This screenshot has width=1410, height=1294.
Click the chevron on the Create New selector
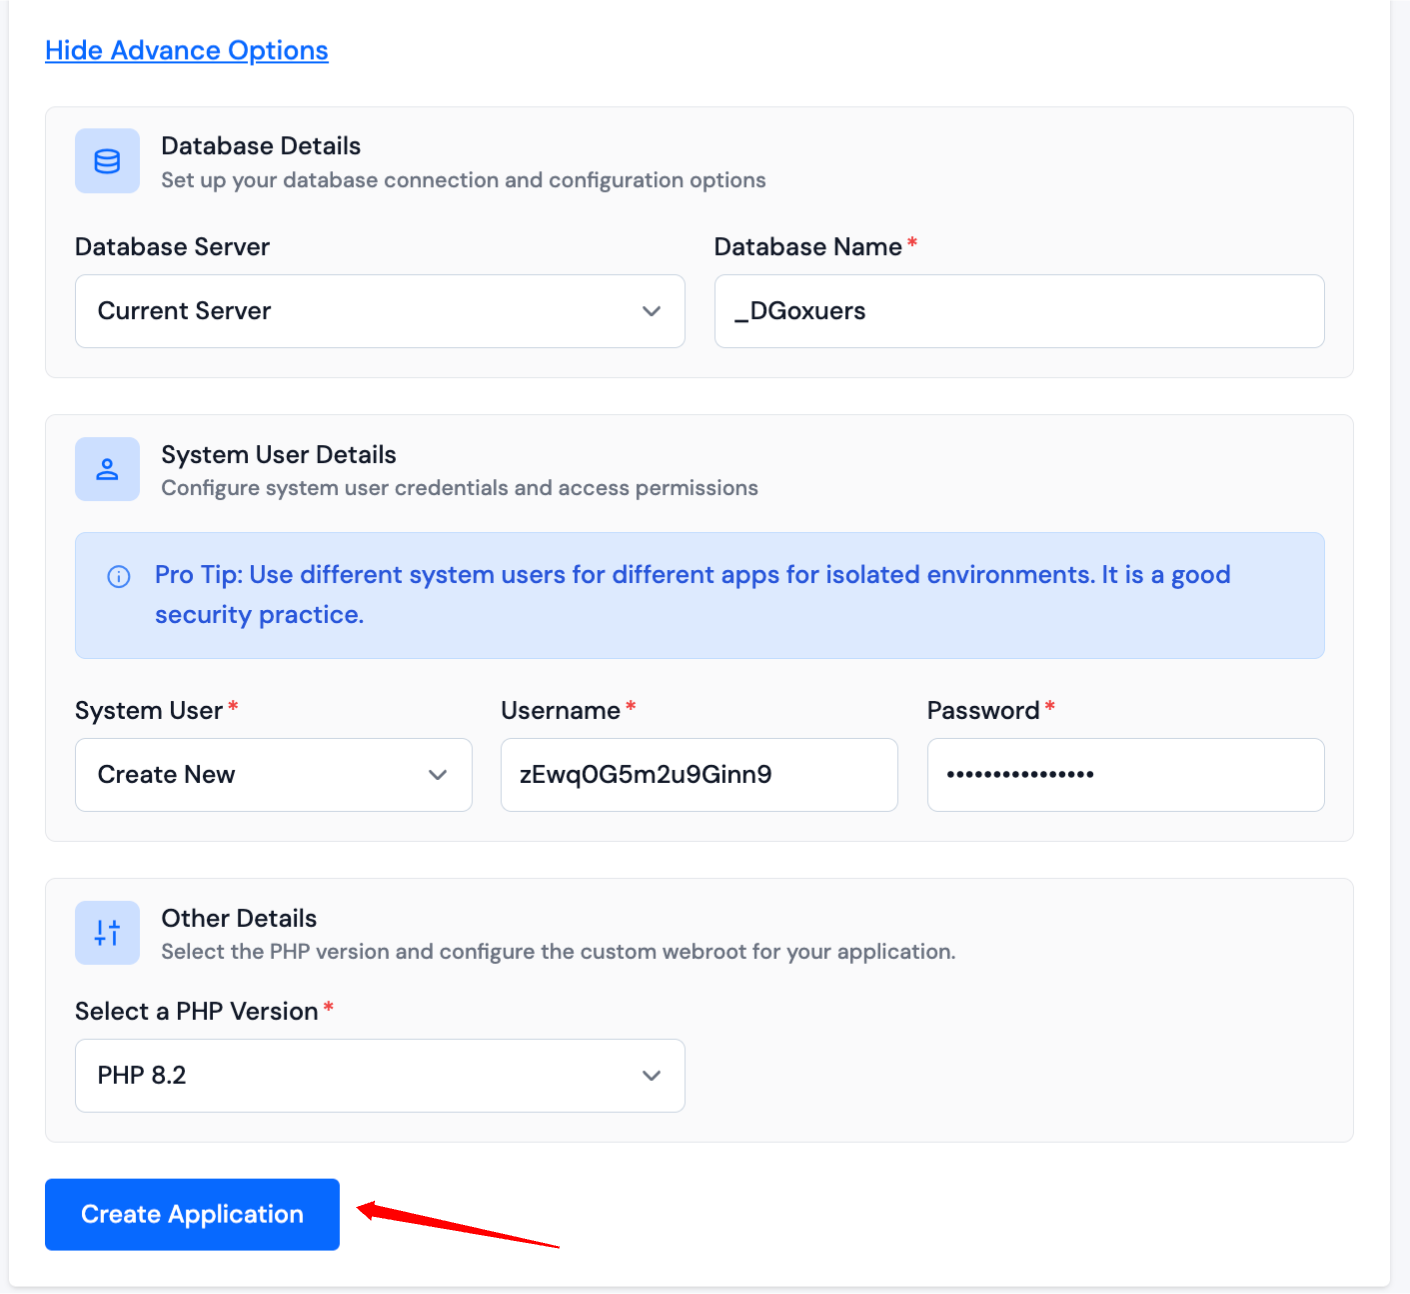coord(437,775)
